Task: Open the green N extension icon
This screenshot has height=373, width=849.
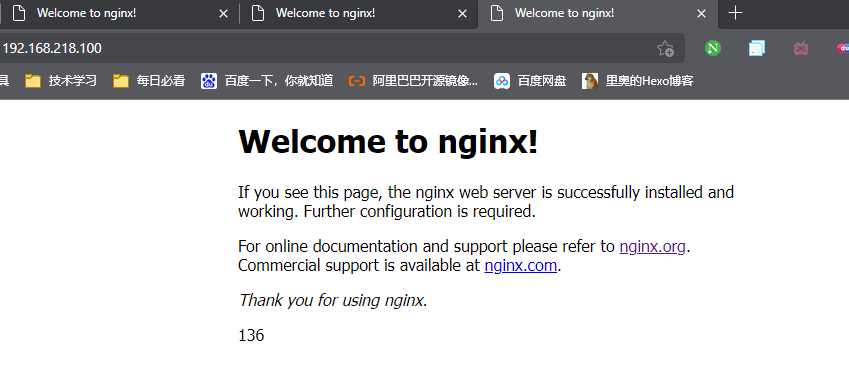Action: pos(713,48)
